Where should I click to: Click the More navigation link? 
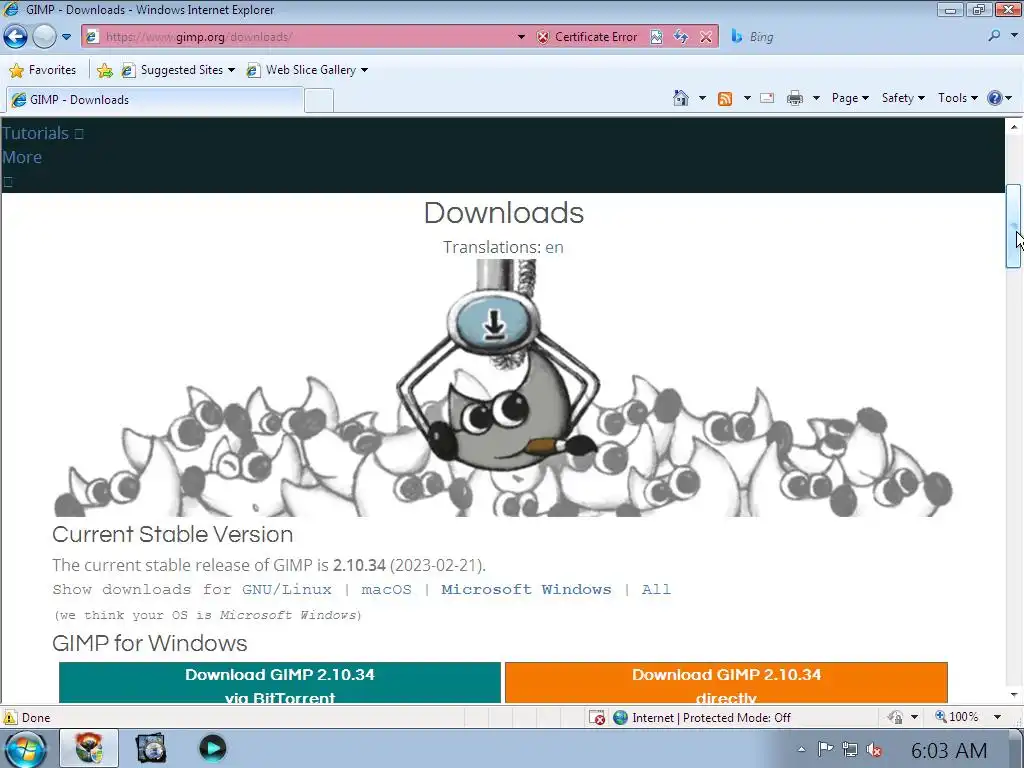[x=22, y=157]
